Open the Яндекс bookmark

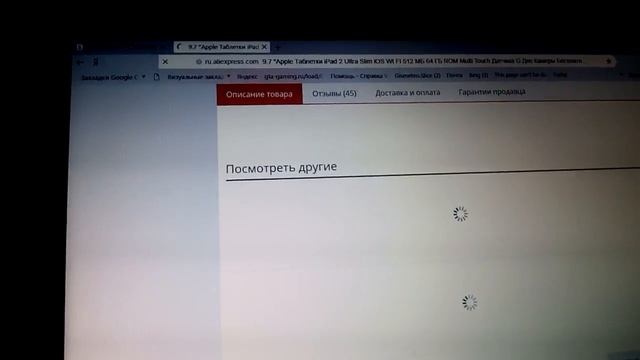(247, 76)
